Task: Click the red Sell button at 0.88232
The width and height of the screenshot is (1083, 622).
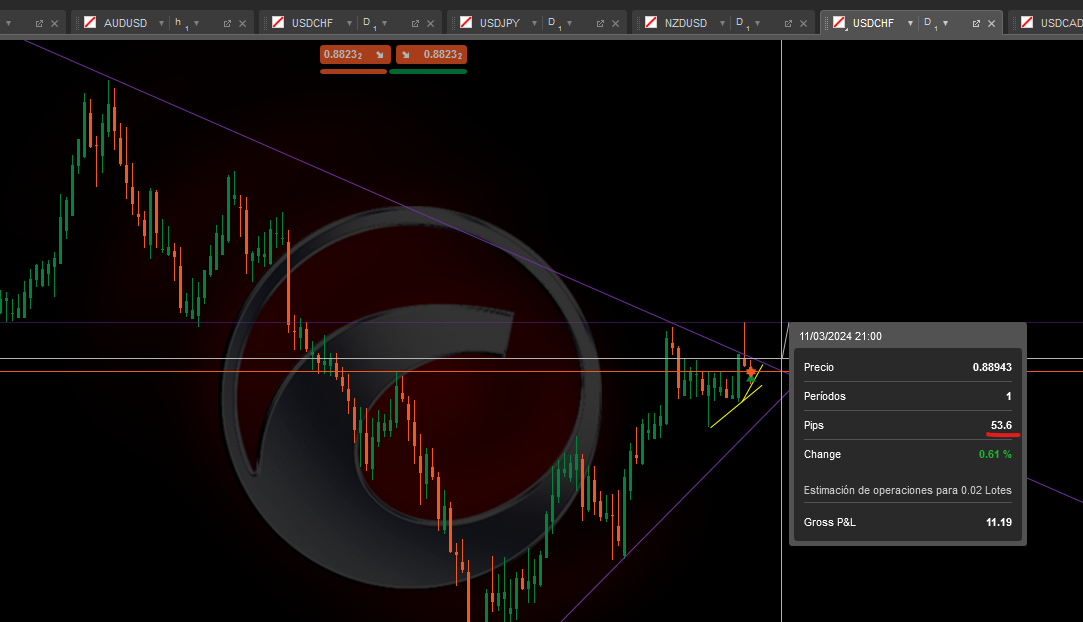Action: coord(355,55)
